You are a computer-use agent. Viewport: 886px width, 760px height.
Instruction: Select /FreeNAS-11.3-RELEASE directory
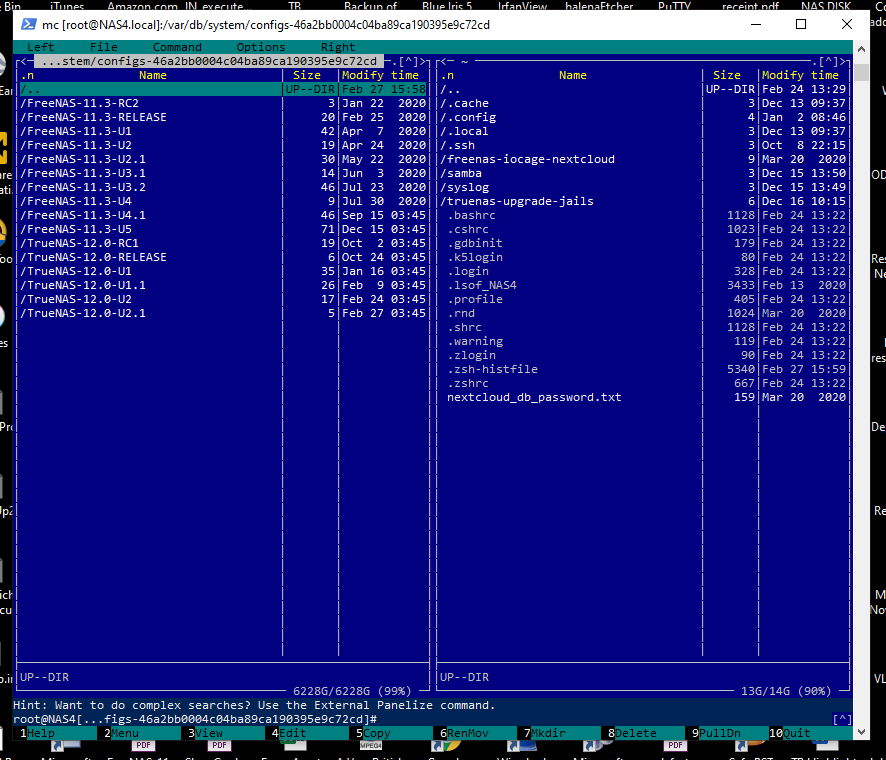[x=223, y=117]
